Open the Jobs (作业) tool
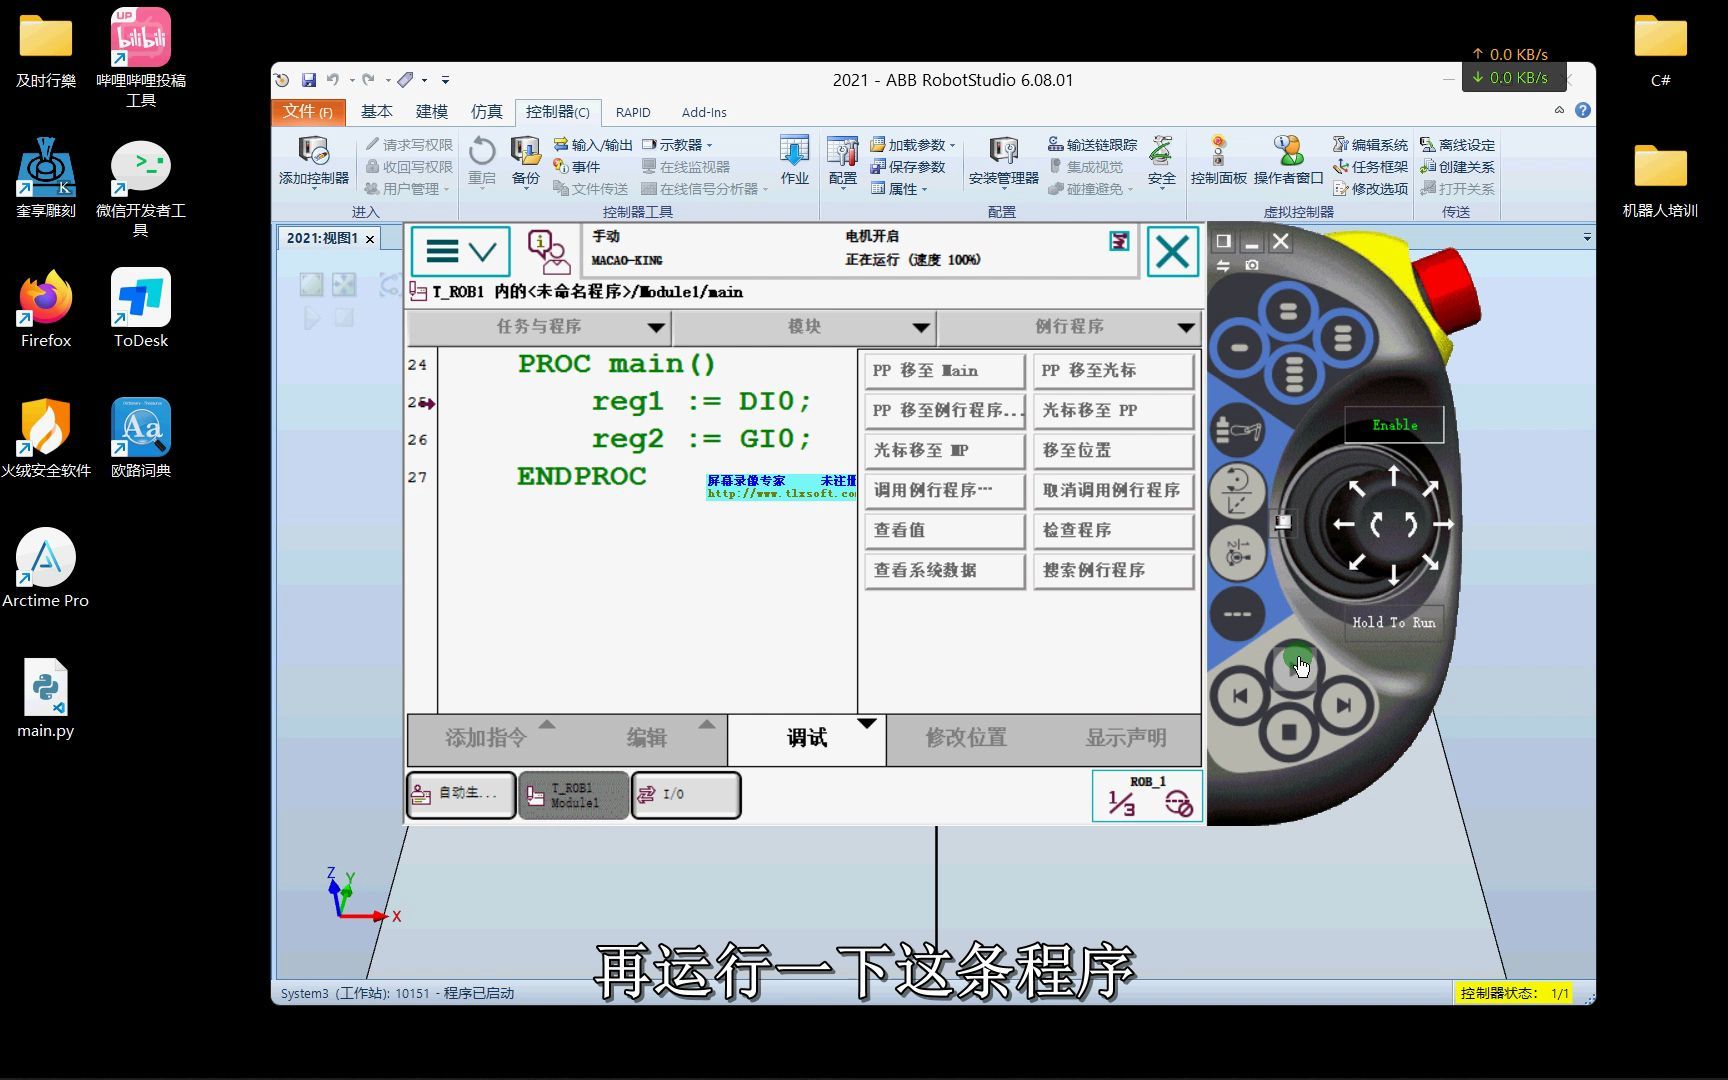This screenshot has height=1080, width=1728. [795, 161]
